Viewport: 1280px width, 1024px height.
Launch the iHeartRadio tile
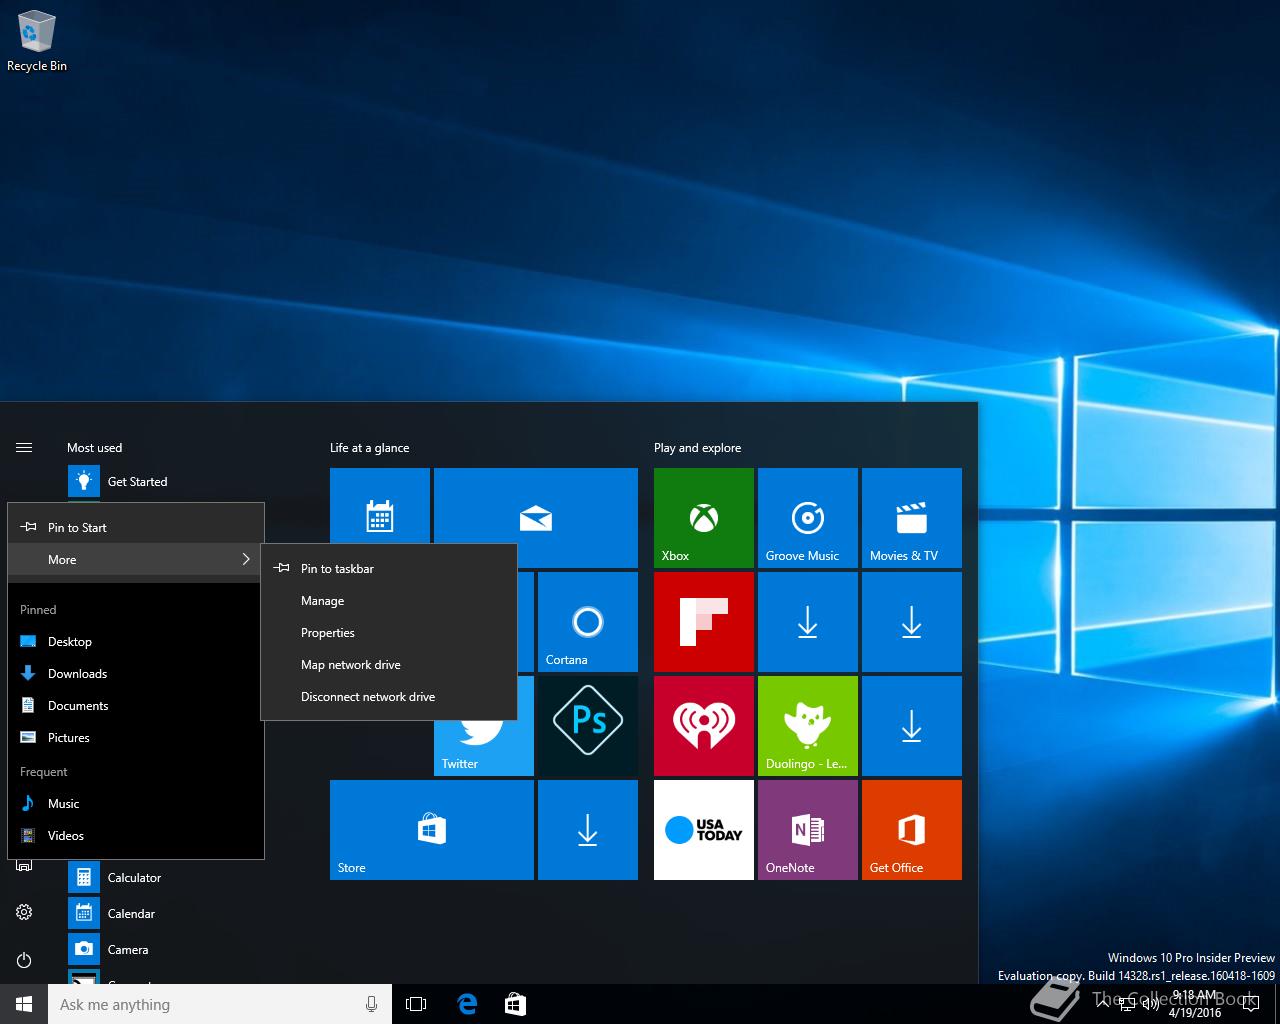tap(704, 726)
